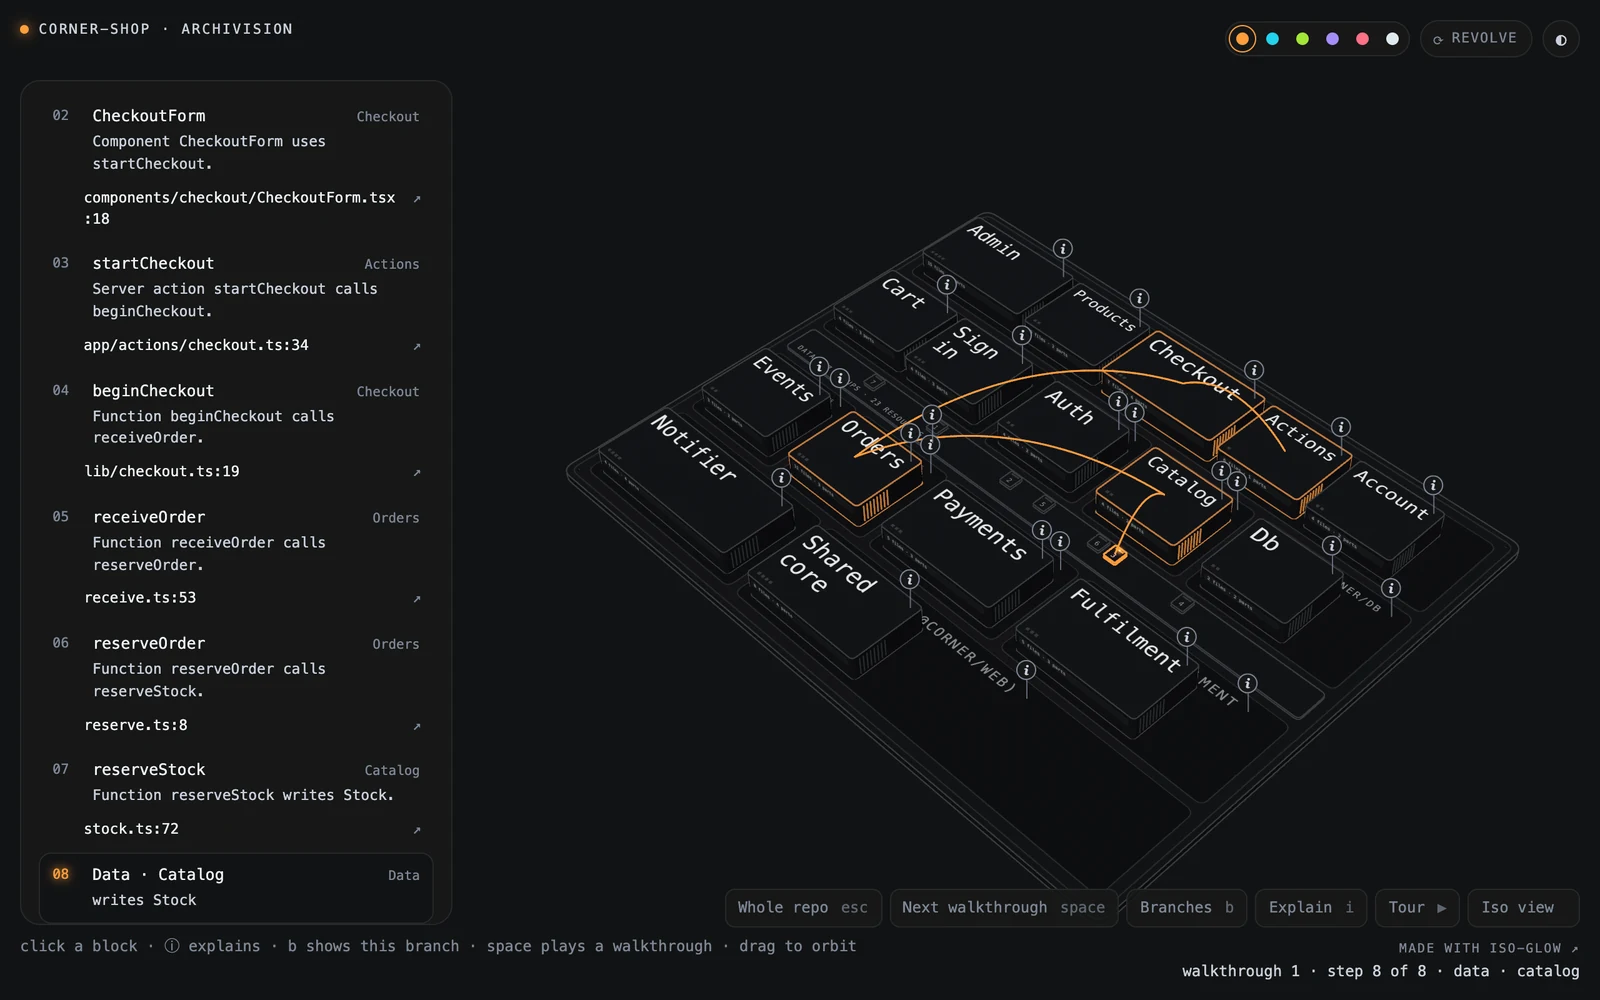Toggle the light/dark theme icon
The width and height of the screenshot is (1600, 1000).
(1560, 39)
